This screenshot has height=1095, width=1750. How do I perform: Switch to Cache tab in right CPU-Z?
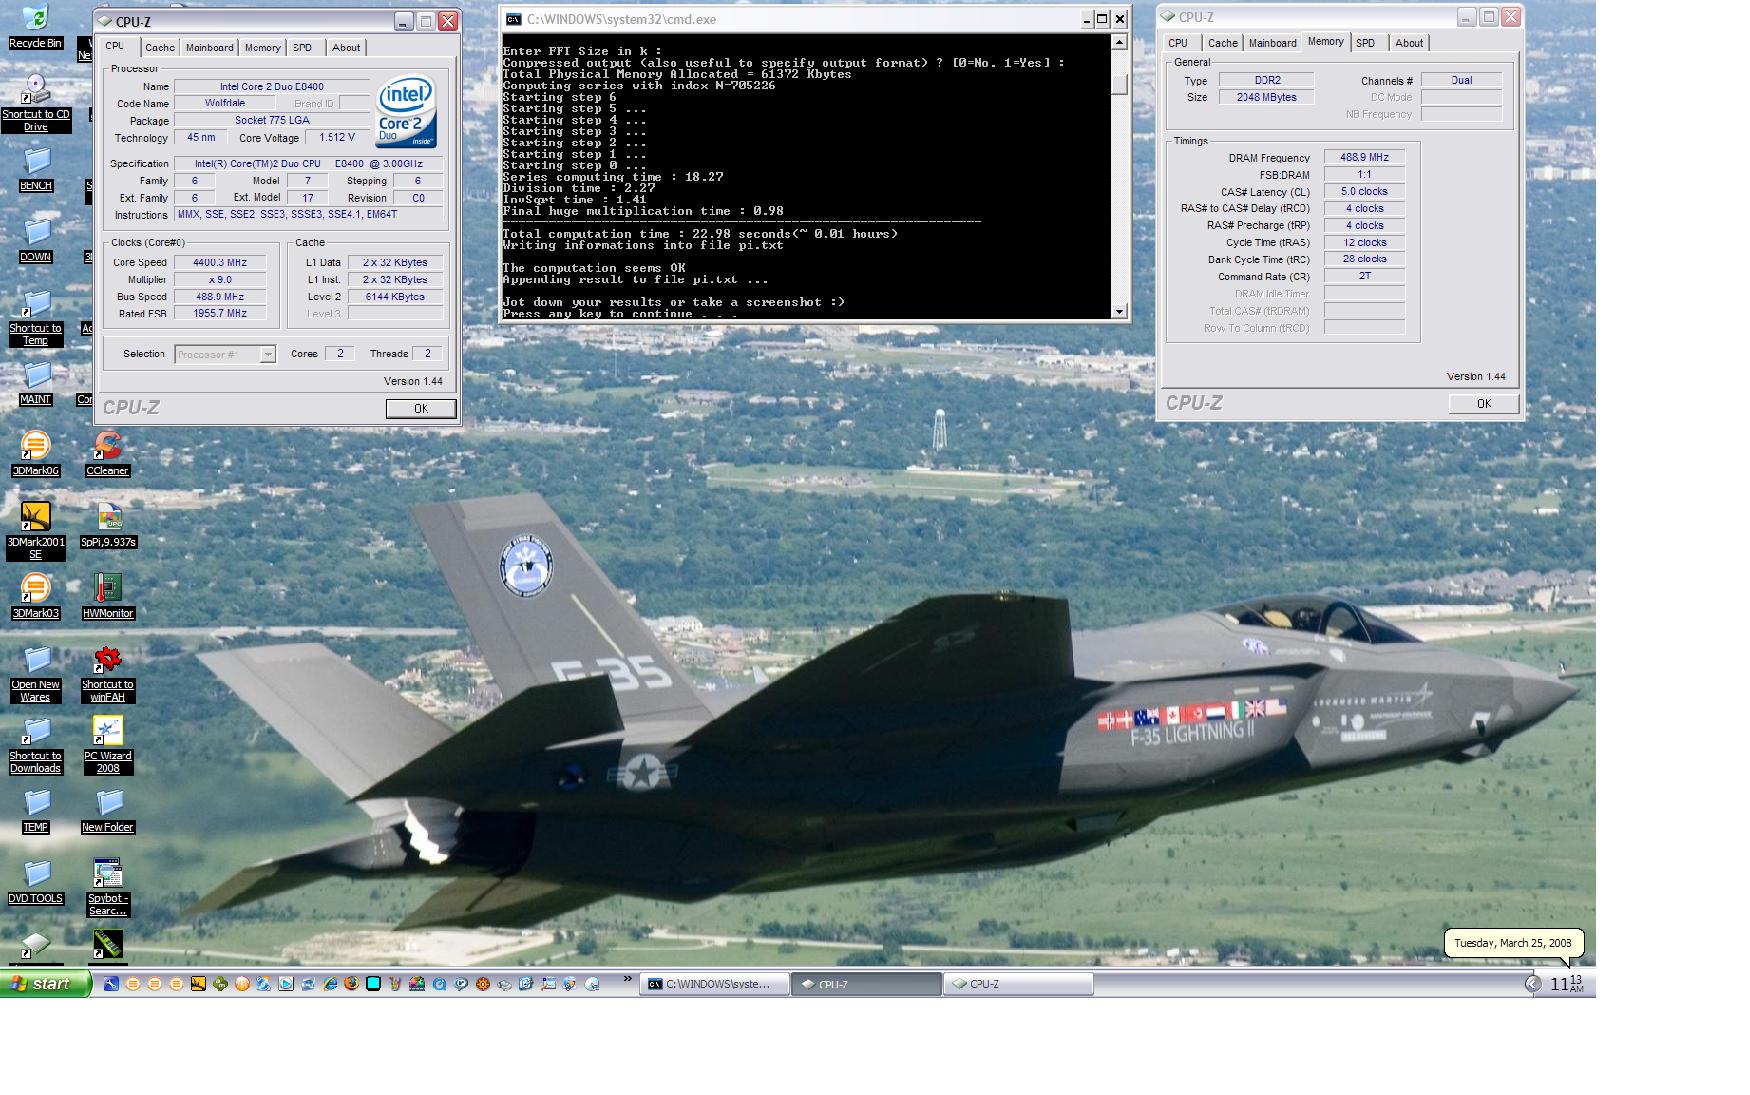tap(1222, 43)
